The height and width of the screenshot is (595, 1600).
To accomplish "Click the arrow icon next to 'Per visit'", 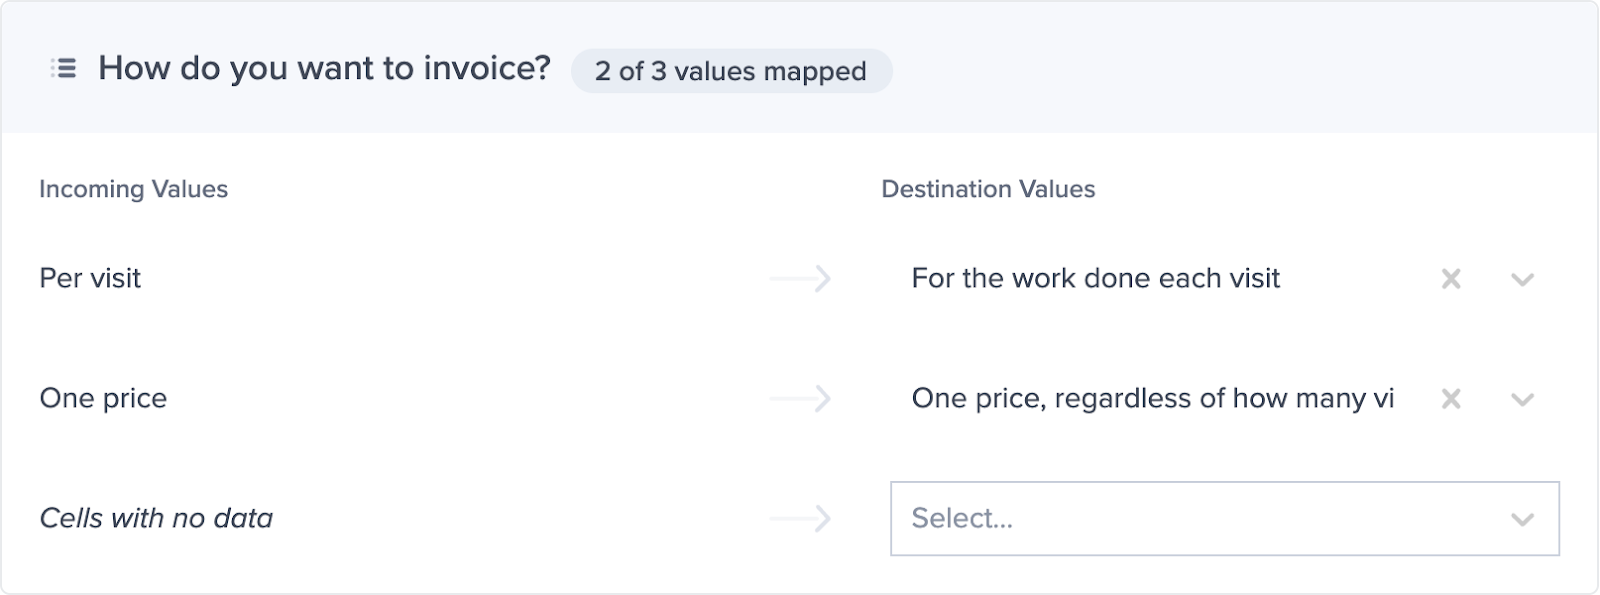I will 801,278.
